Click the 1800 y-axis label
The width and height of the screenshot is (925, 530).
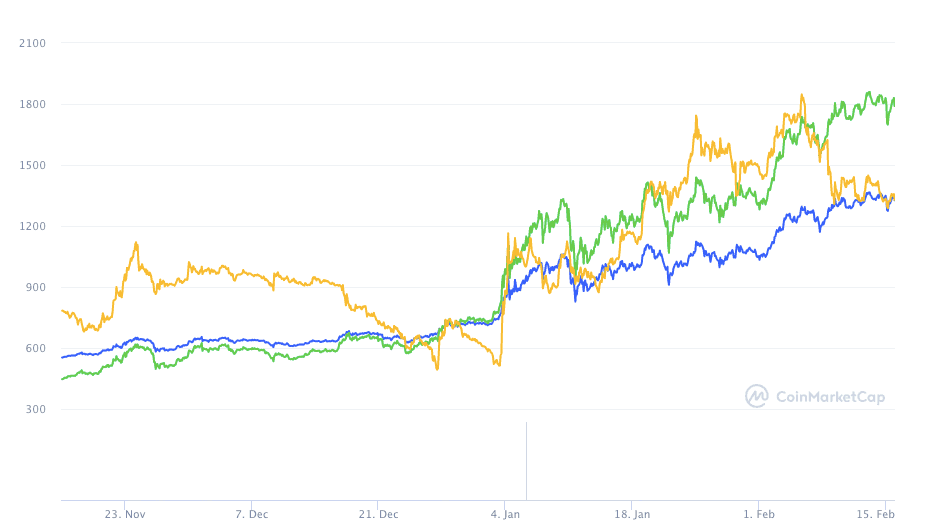point(33,104)
